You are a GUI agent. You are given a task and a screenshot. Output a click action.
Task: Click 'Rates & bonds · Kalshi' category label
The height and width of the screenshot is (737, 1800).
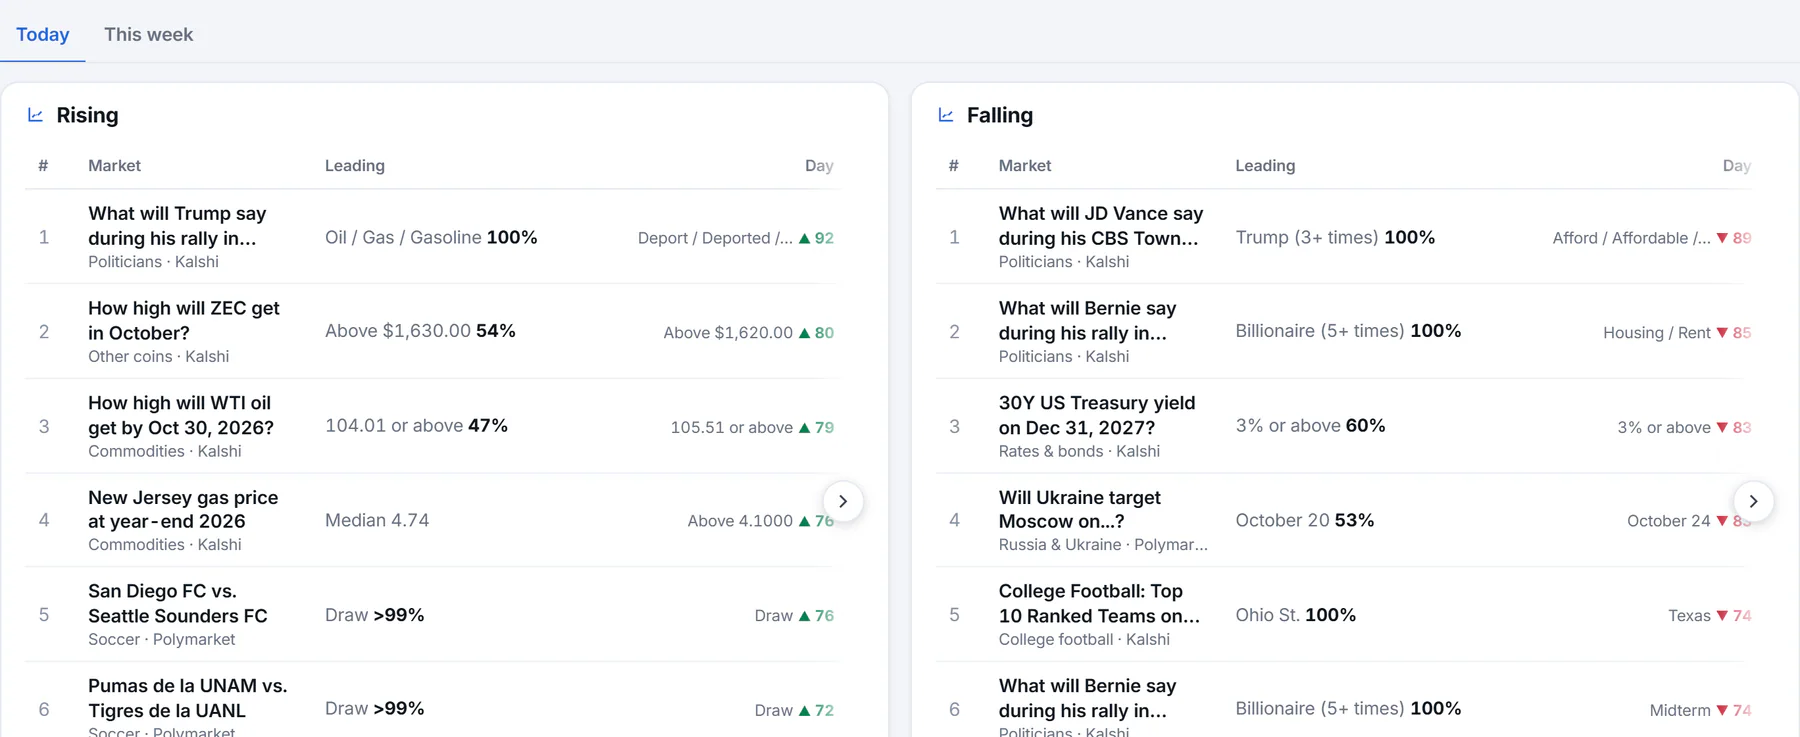[1079, 451]
